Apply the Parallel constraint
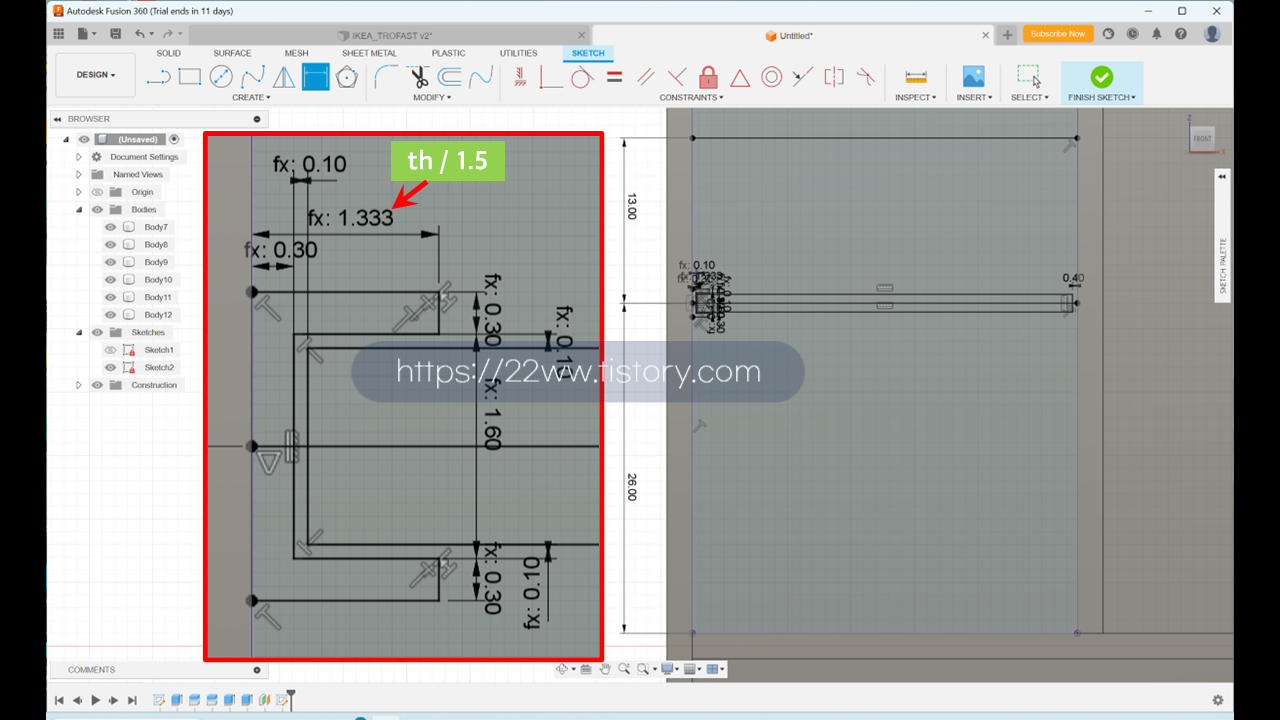Image resolution: width=1280 pixels, height=720 pixels. coord(646,77)
